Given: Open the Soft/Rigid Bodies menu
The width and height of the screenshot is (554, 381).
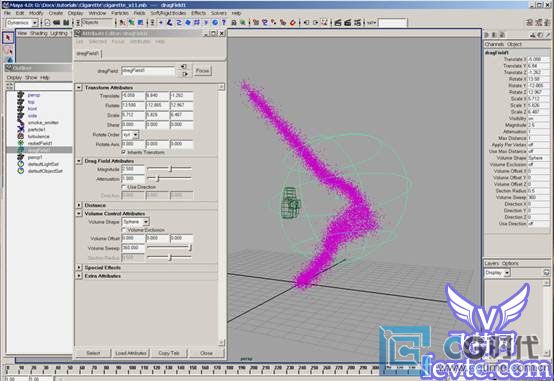Looking at the screenshot, I should click(168, 13).
